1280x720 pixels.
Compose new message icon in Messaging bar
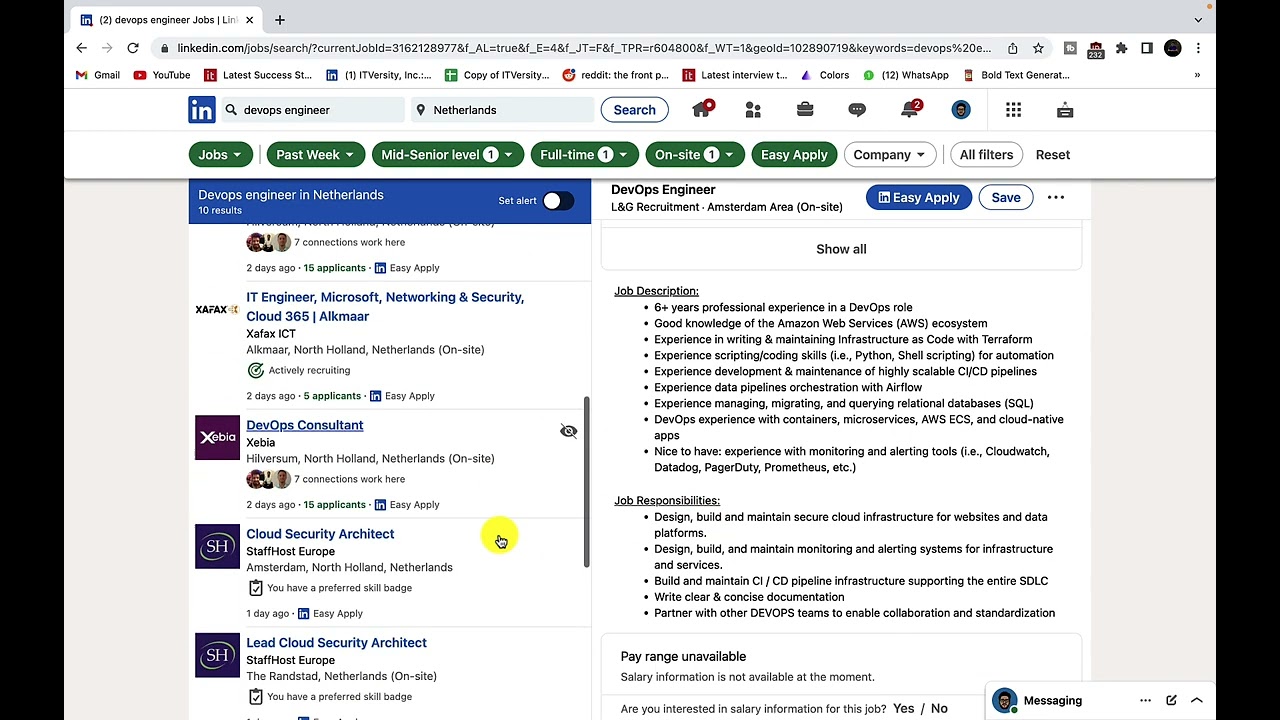(x=1171, y=701)
